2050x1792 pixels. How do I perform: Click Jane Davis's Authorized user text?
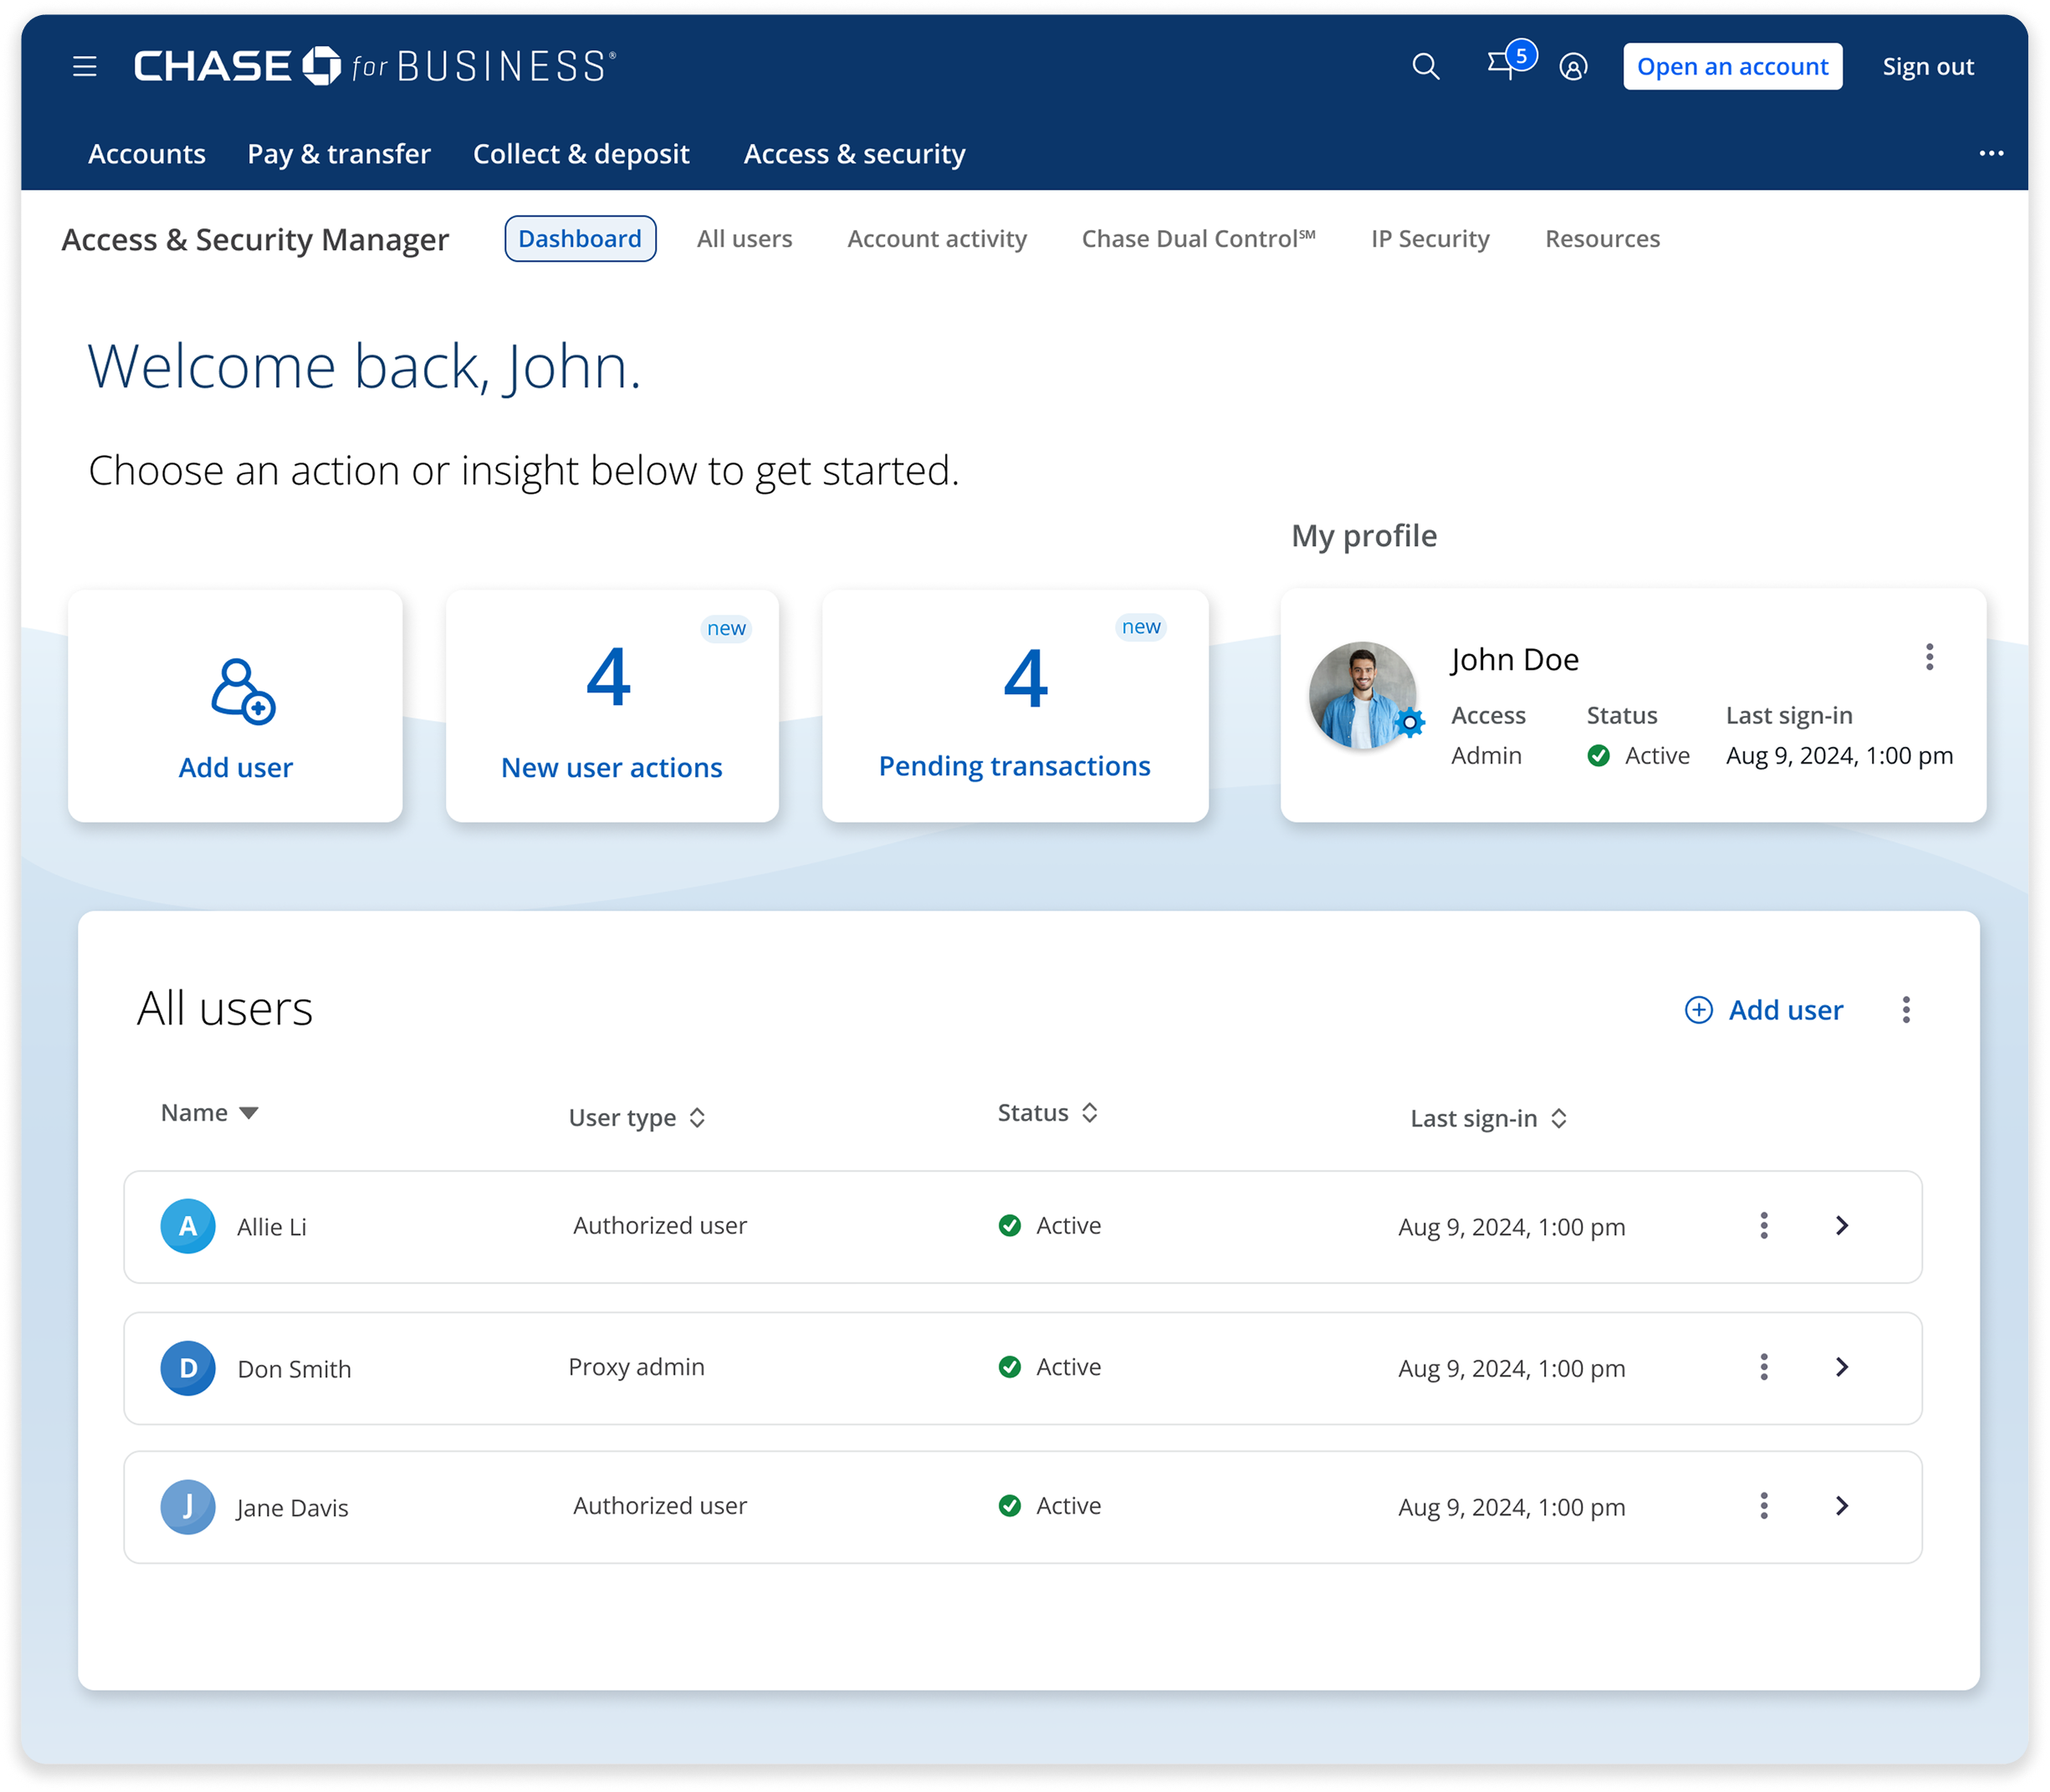(660, 1506)
